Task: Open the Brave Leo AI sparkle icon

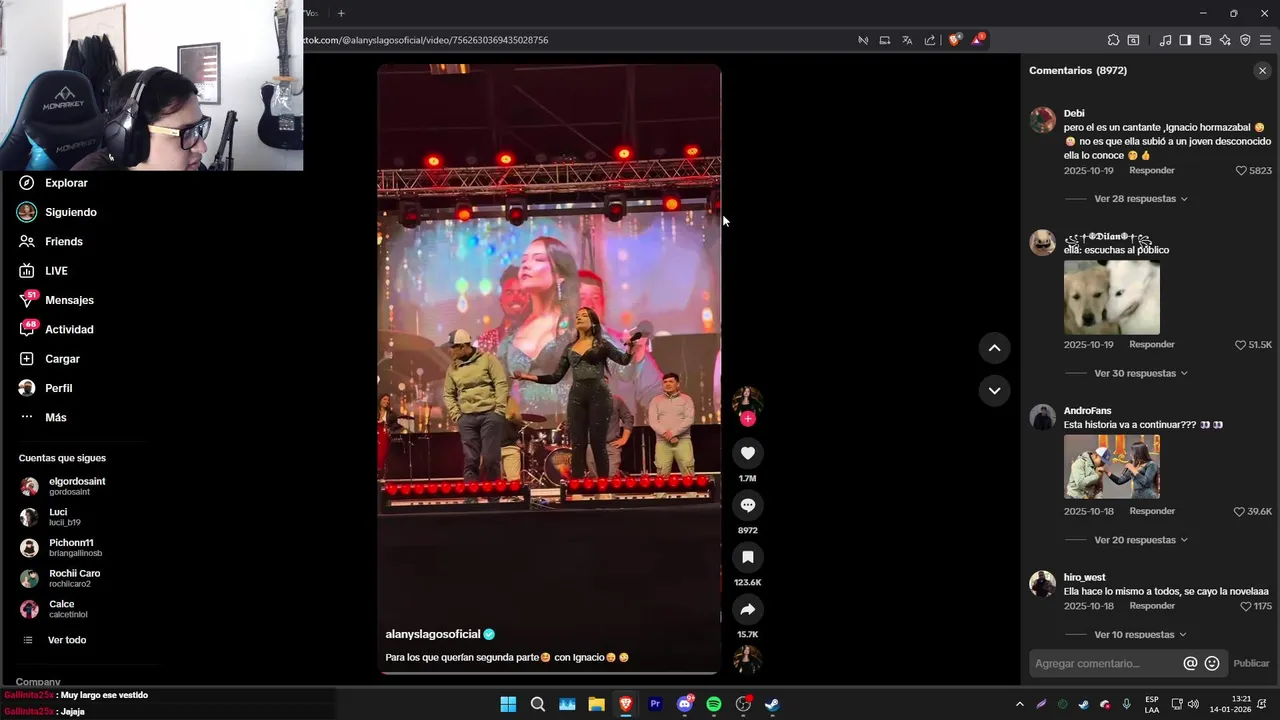Action: tap(1225, 40)
